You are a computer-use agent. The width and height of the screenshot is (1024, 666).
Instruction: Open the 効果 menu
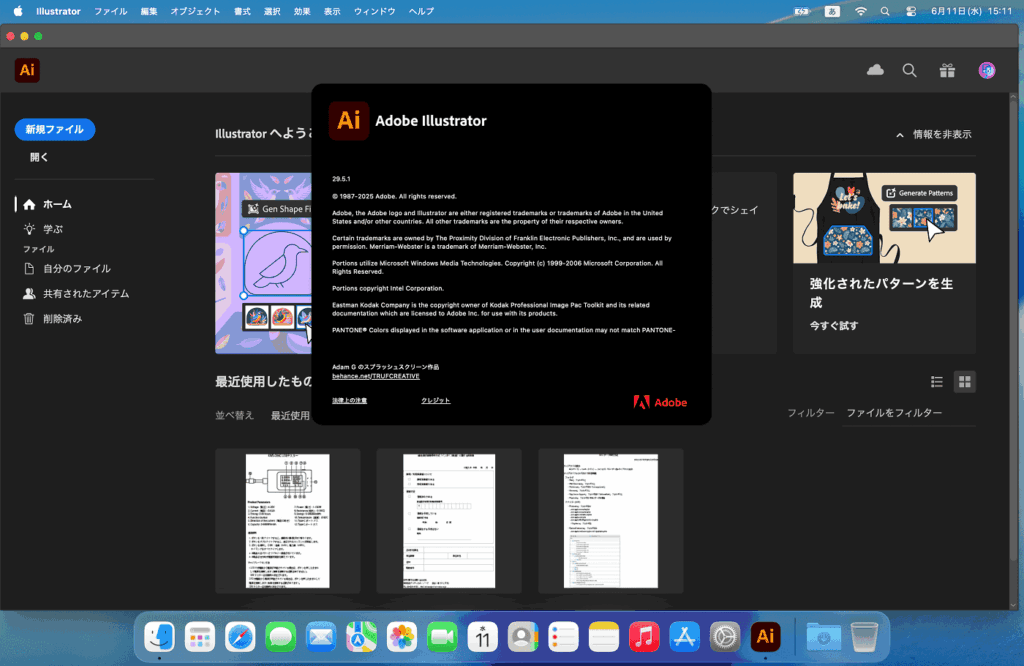point(302,11)
